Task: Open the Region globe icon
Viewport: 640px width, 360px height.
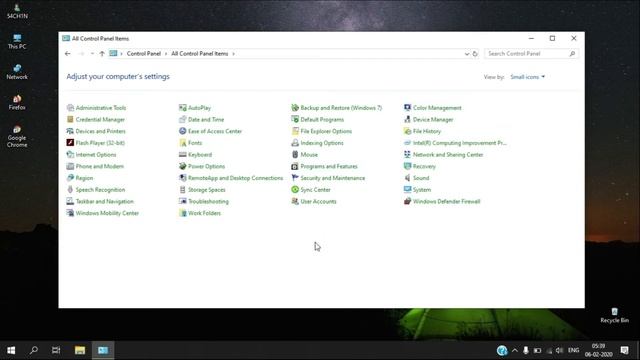Action: click(x=70, y=178)
